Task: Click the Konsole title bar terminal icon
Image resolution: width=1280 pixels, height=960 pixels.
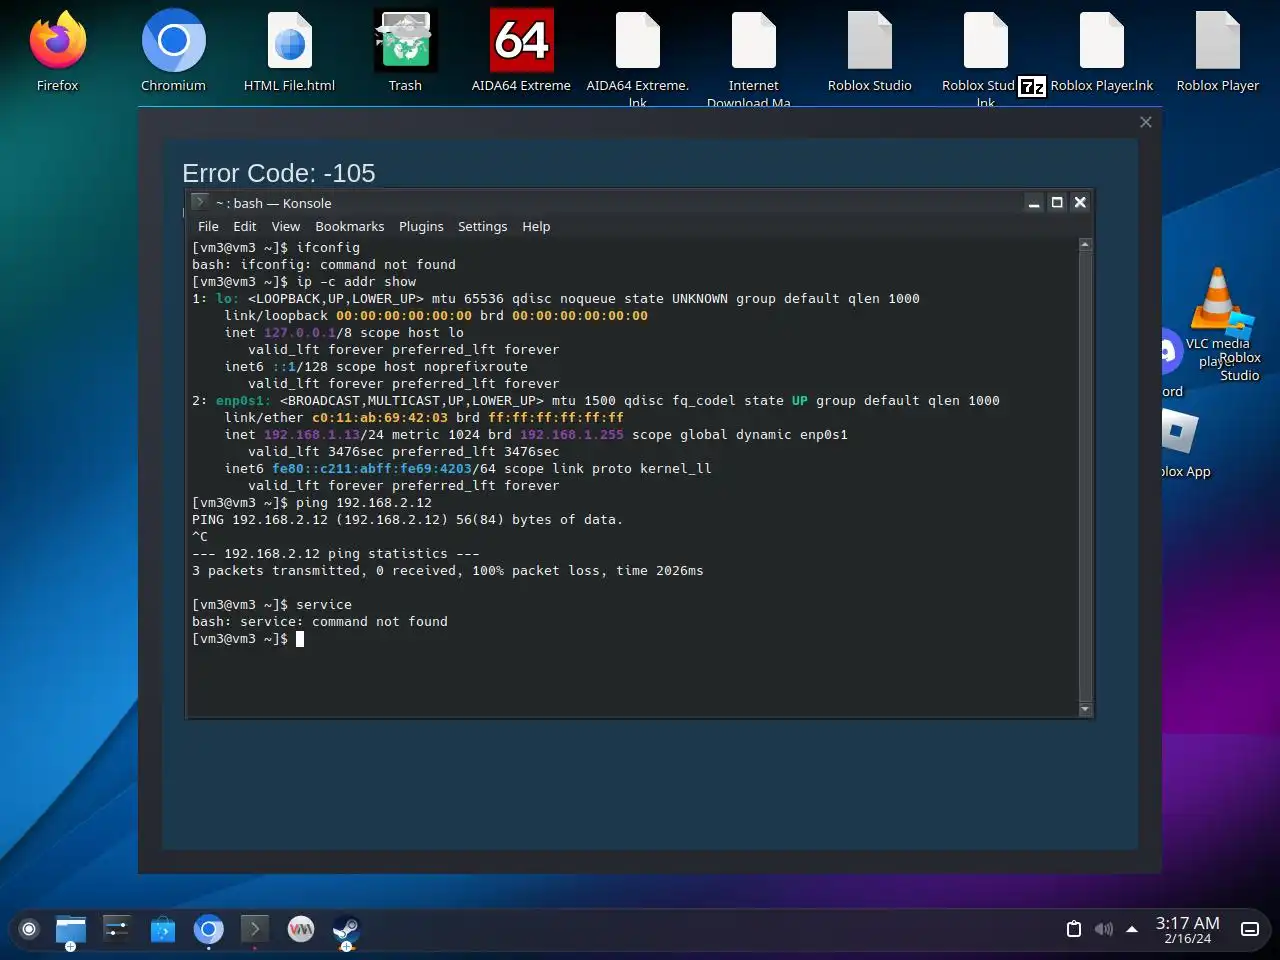Action: [x=199, y=202]
